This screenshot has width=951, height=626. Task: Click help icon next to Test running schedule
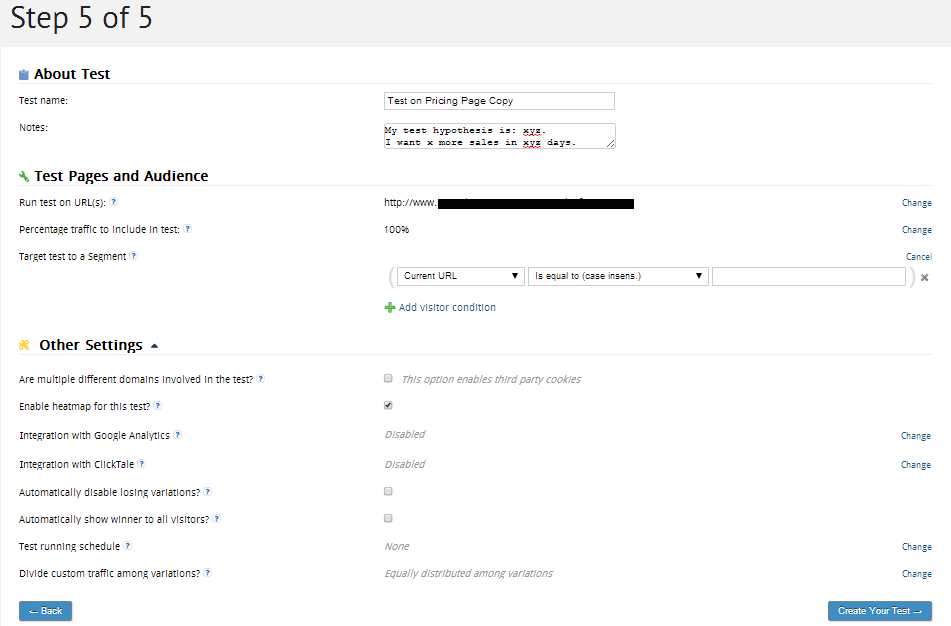coord(127,546)
